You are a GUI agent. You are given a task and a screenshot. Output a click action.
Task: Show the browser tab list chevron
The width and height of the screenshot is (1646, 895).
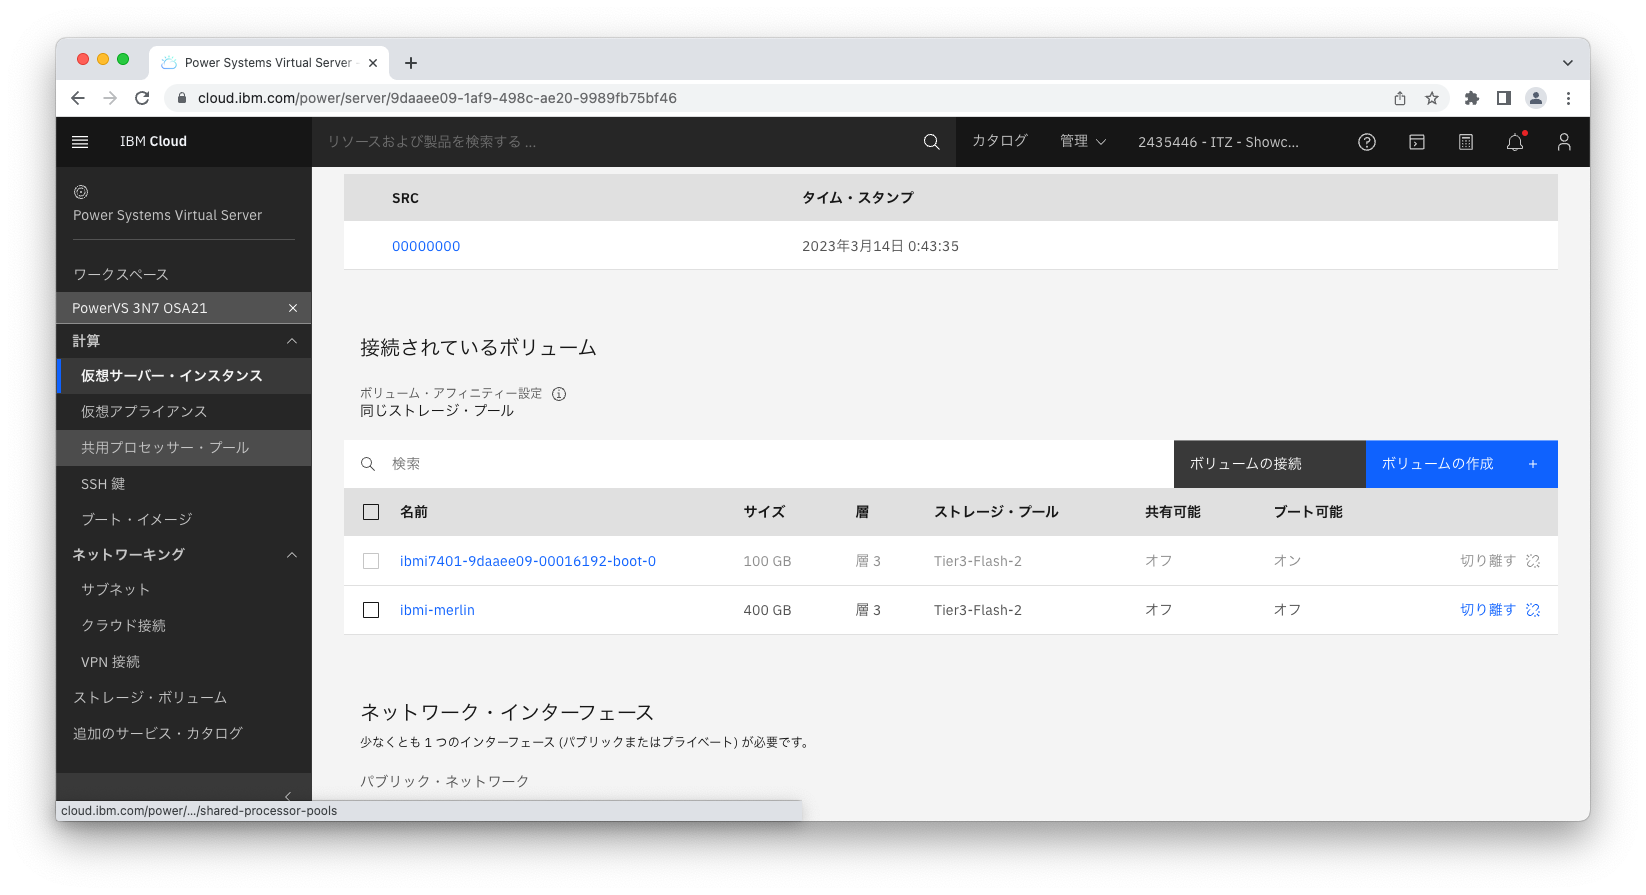tap(1567, 63)
